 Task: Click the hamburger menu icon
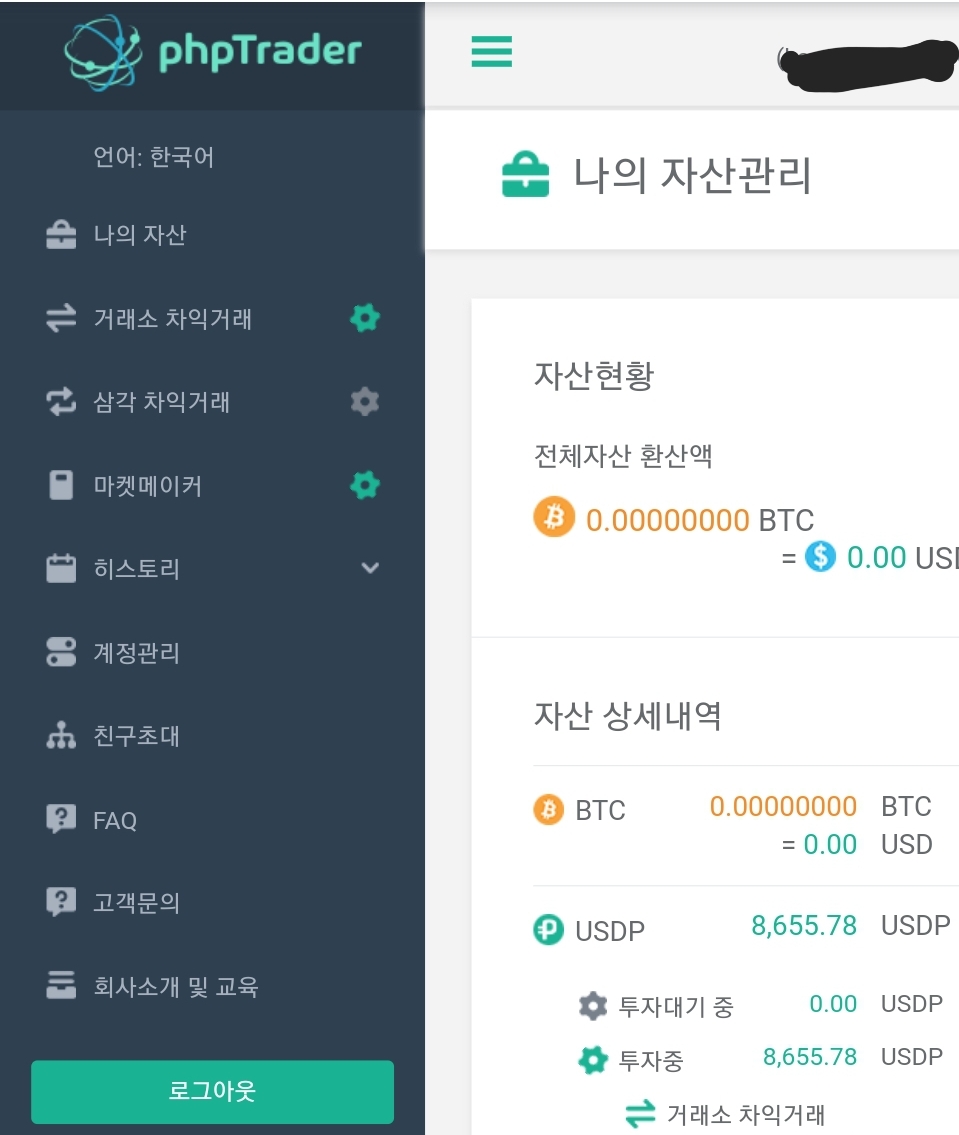(491, 52)
